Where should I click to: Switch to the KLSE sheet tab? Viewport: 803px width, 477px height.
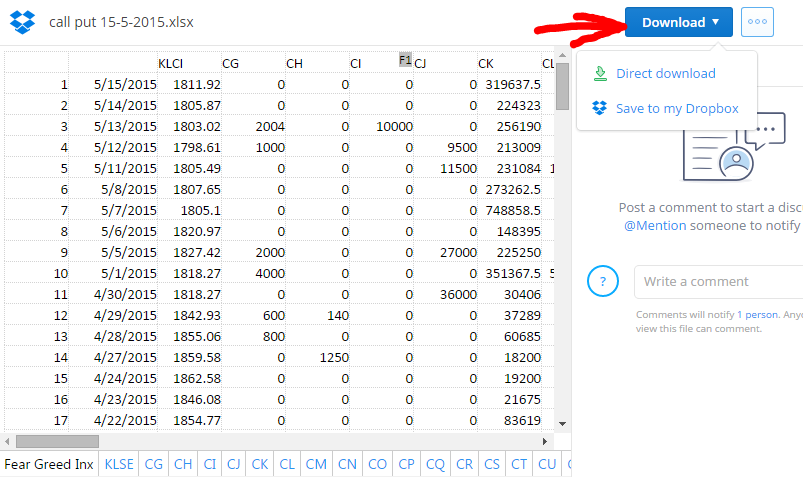click(119, 464)
